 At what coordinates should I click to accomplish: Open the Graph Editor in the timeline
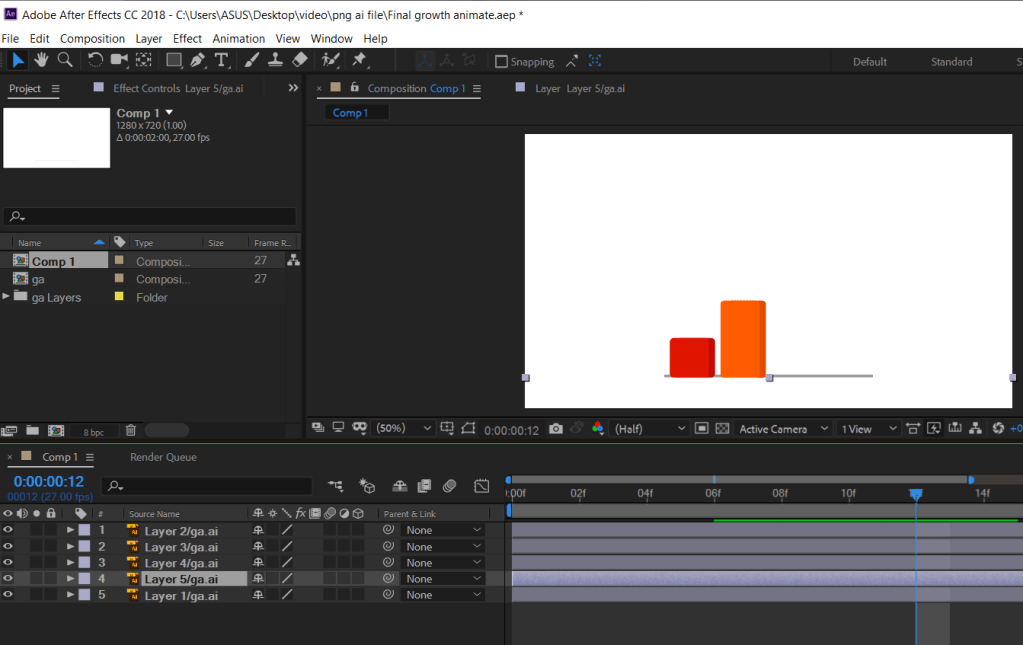point(481,486)
